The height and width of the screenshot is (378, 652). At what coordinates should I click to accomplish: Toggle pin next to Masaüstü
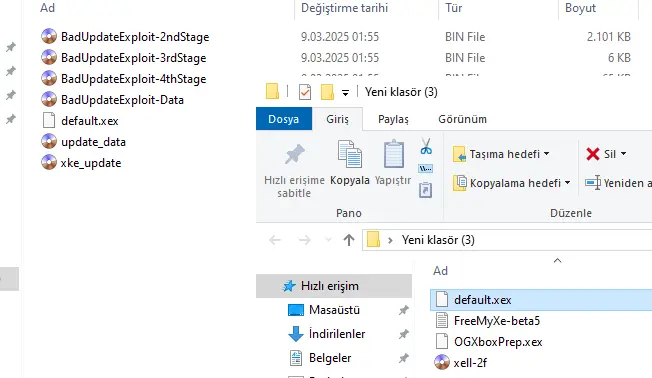[x=403, y=310]
